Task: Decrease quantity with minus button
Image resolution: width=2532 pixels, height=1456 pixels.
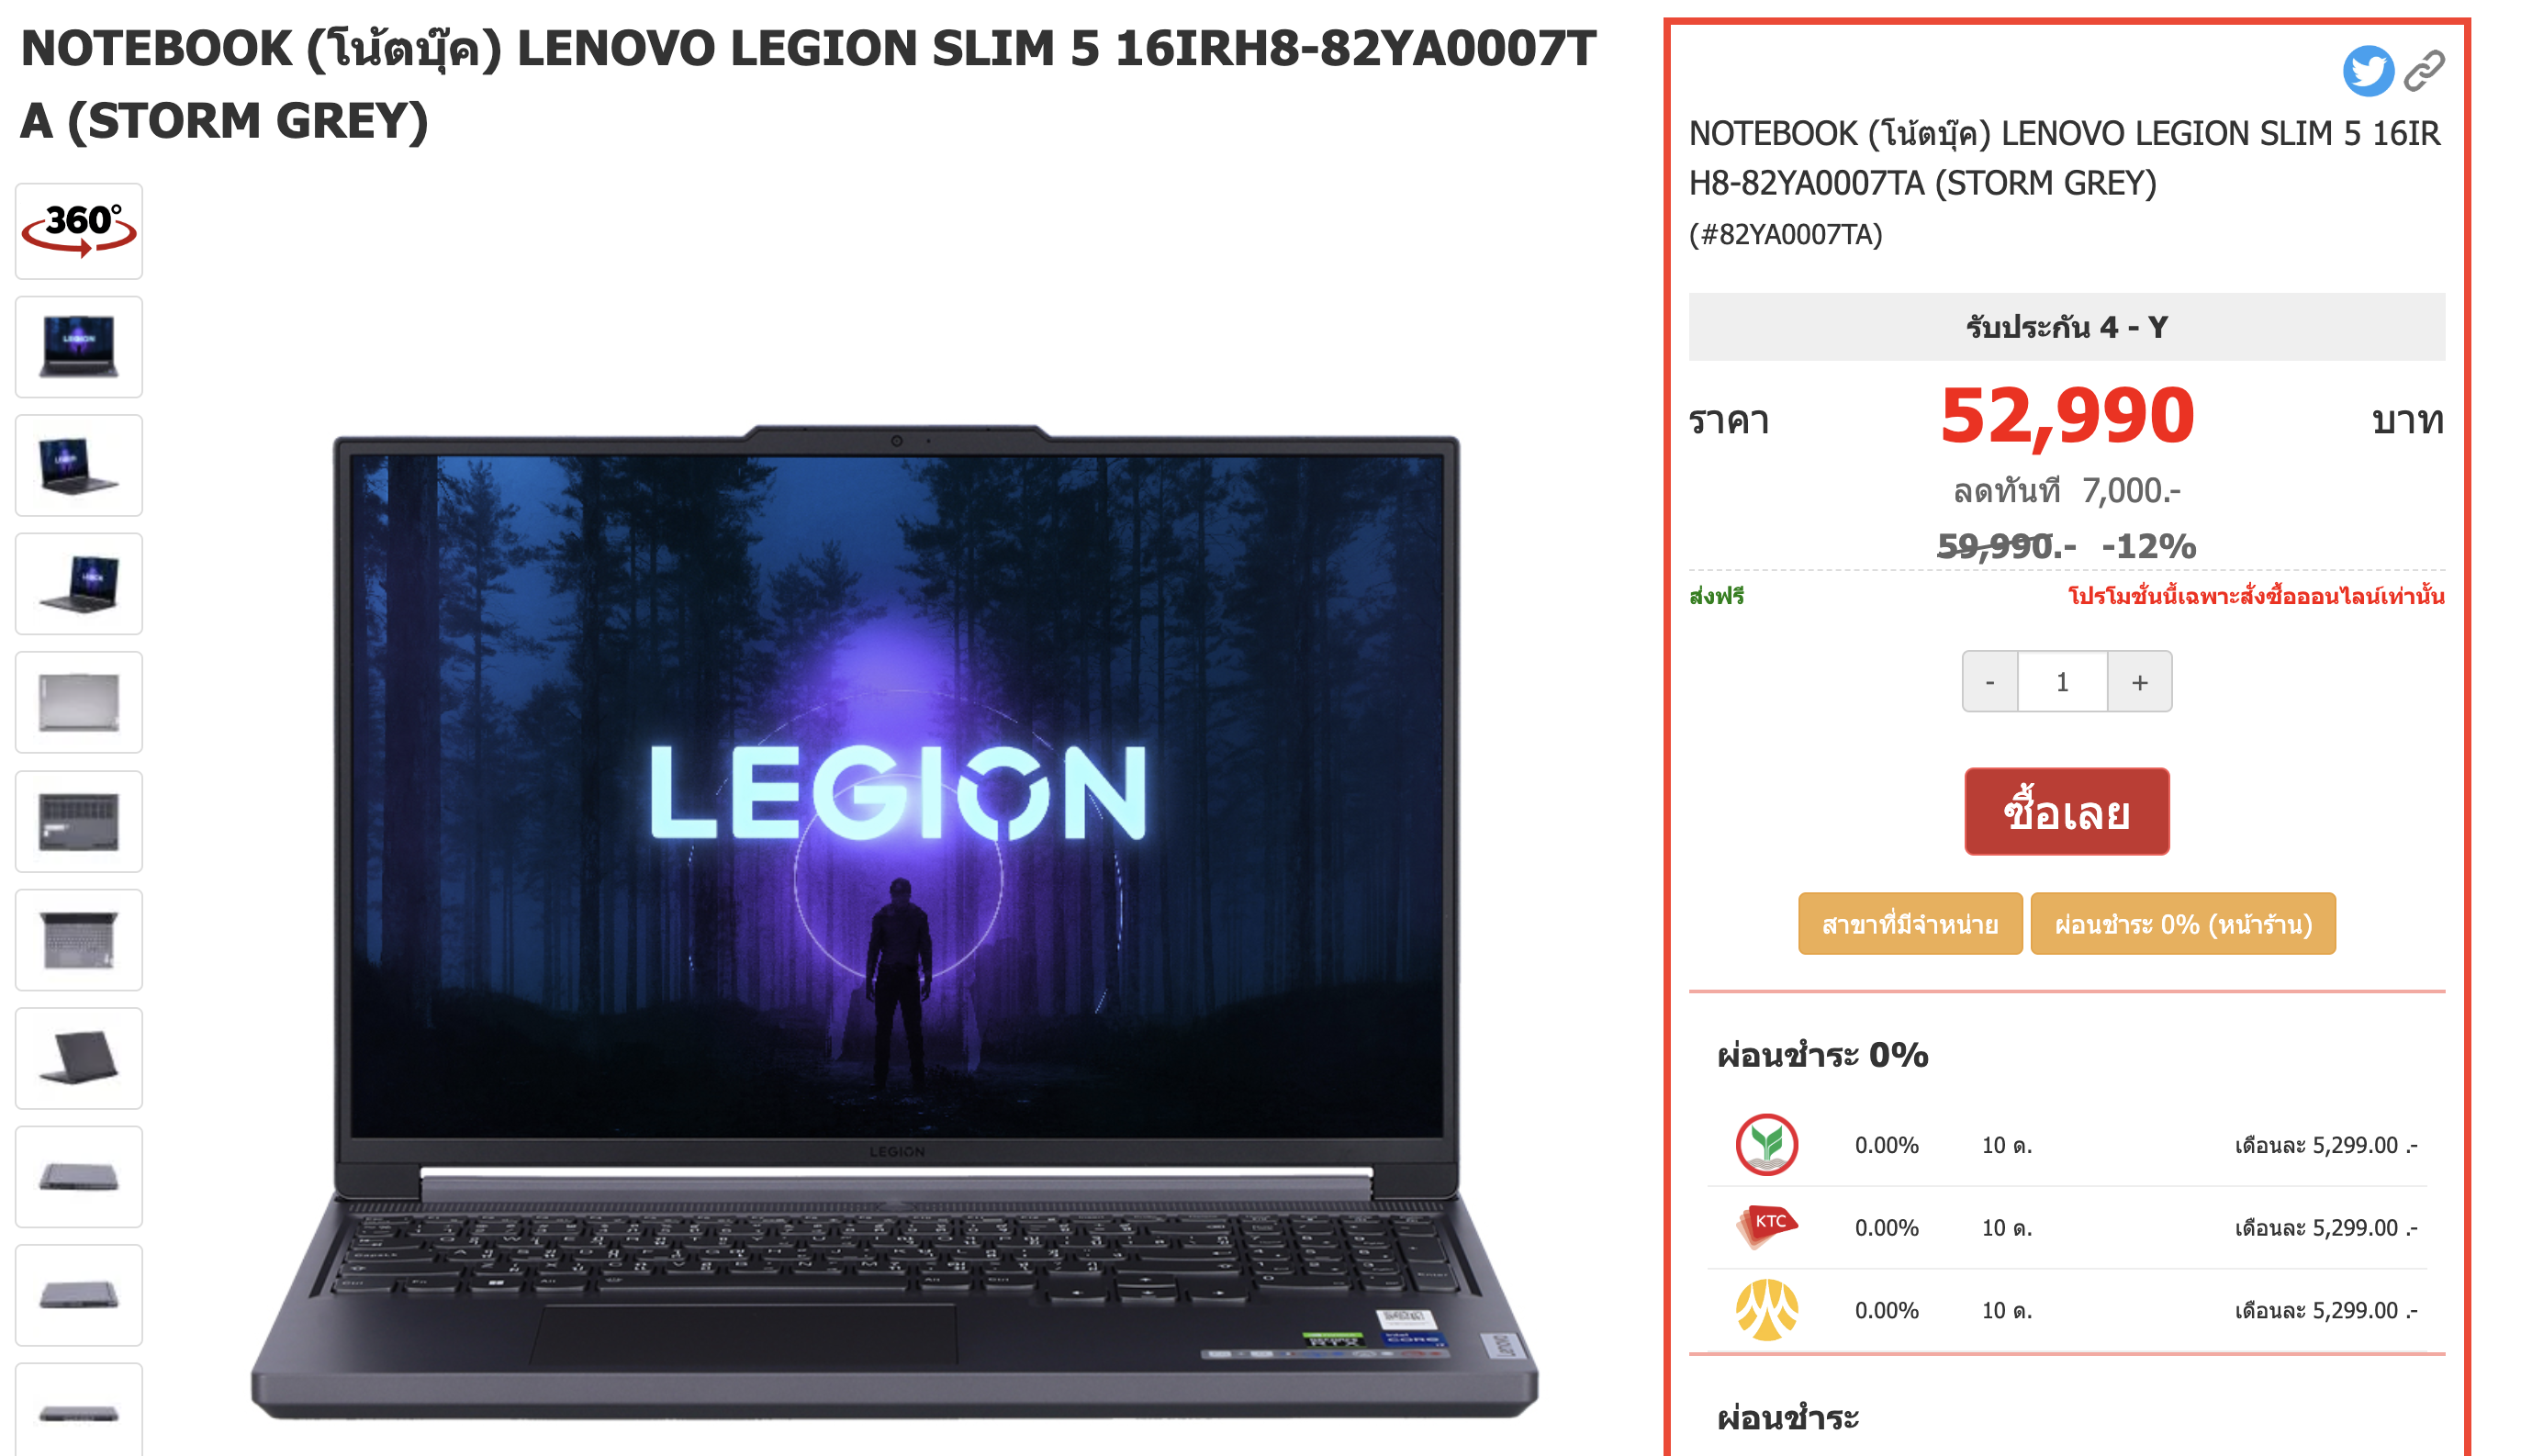Action: (x=1989, y=682)
